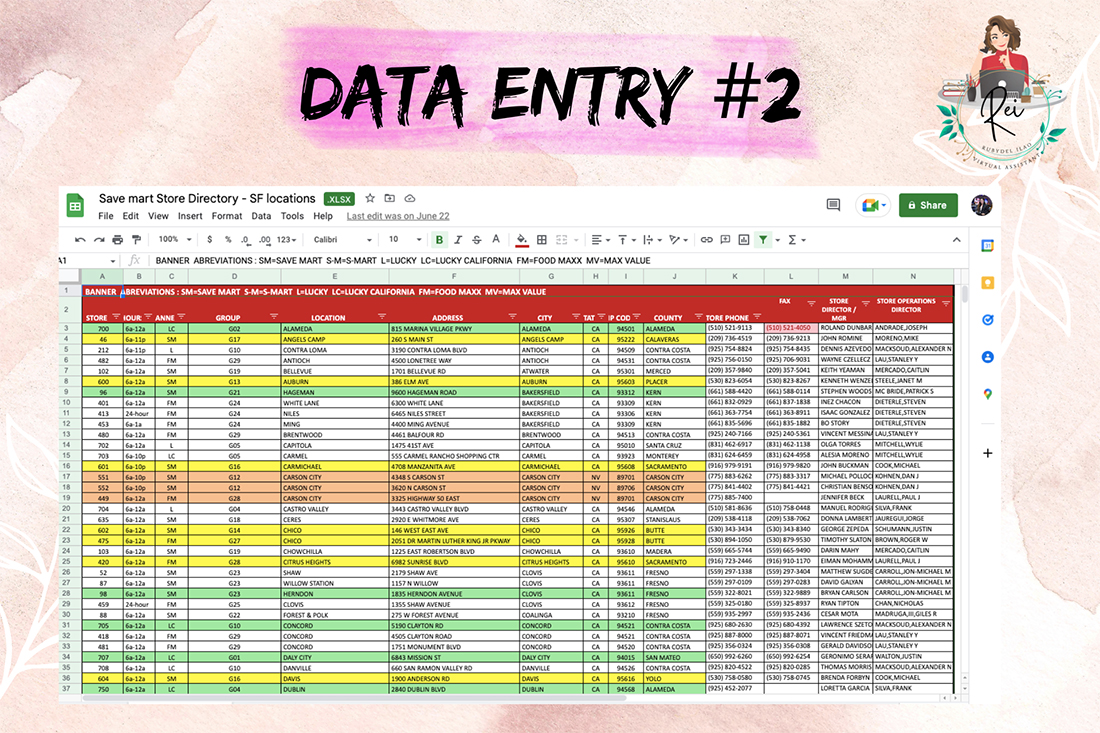The image size is (1100, 733).
Task: Open Contacts side panel
Action: coord(988,357)
